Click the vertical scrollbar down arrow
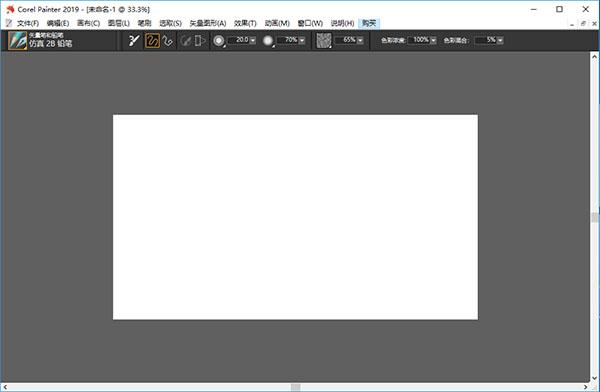600x392 pixels. coord(594,378)
